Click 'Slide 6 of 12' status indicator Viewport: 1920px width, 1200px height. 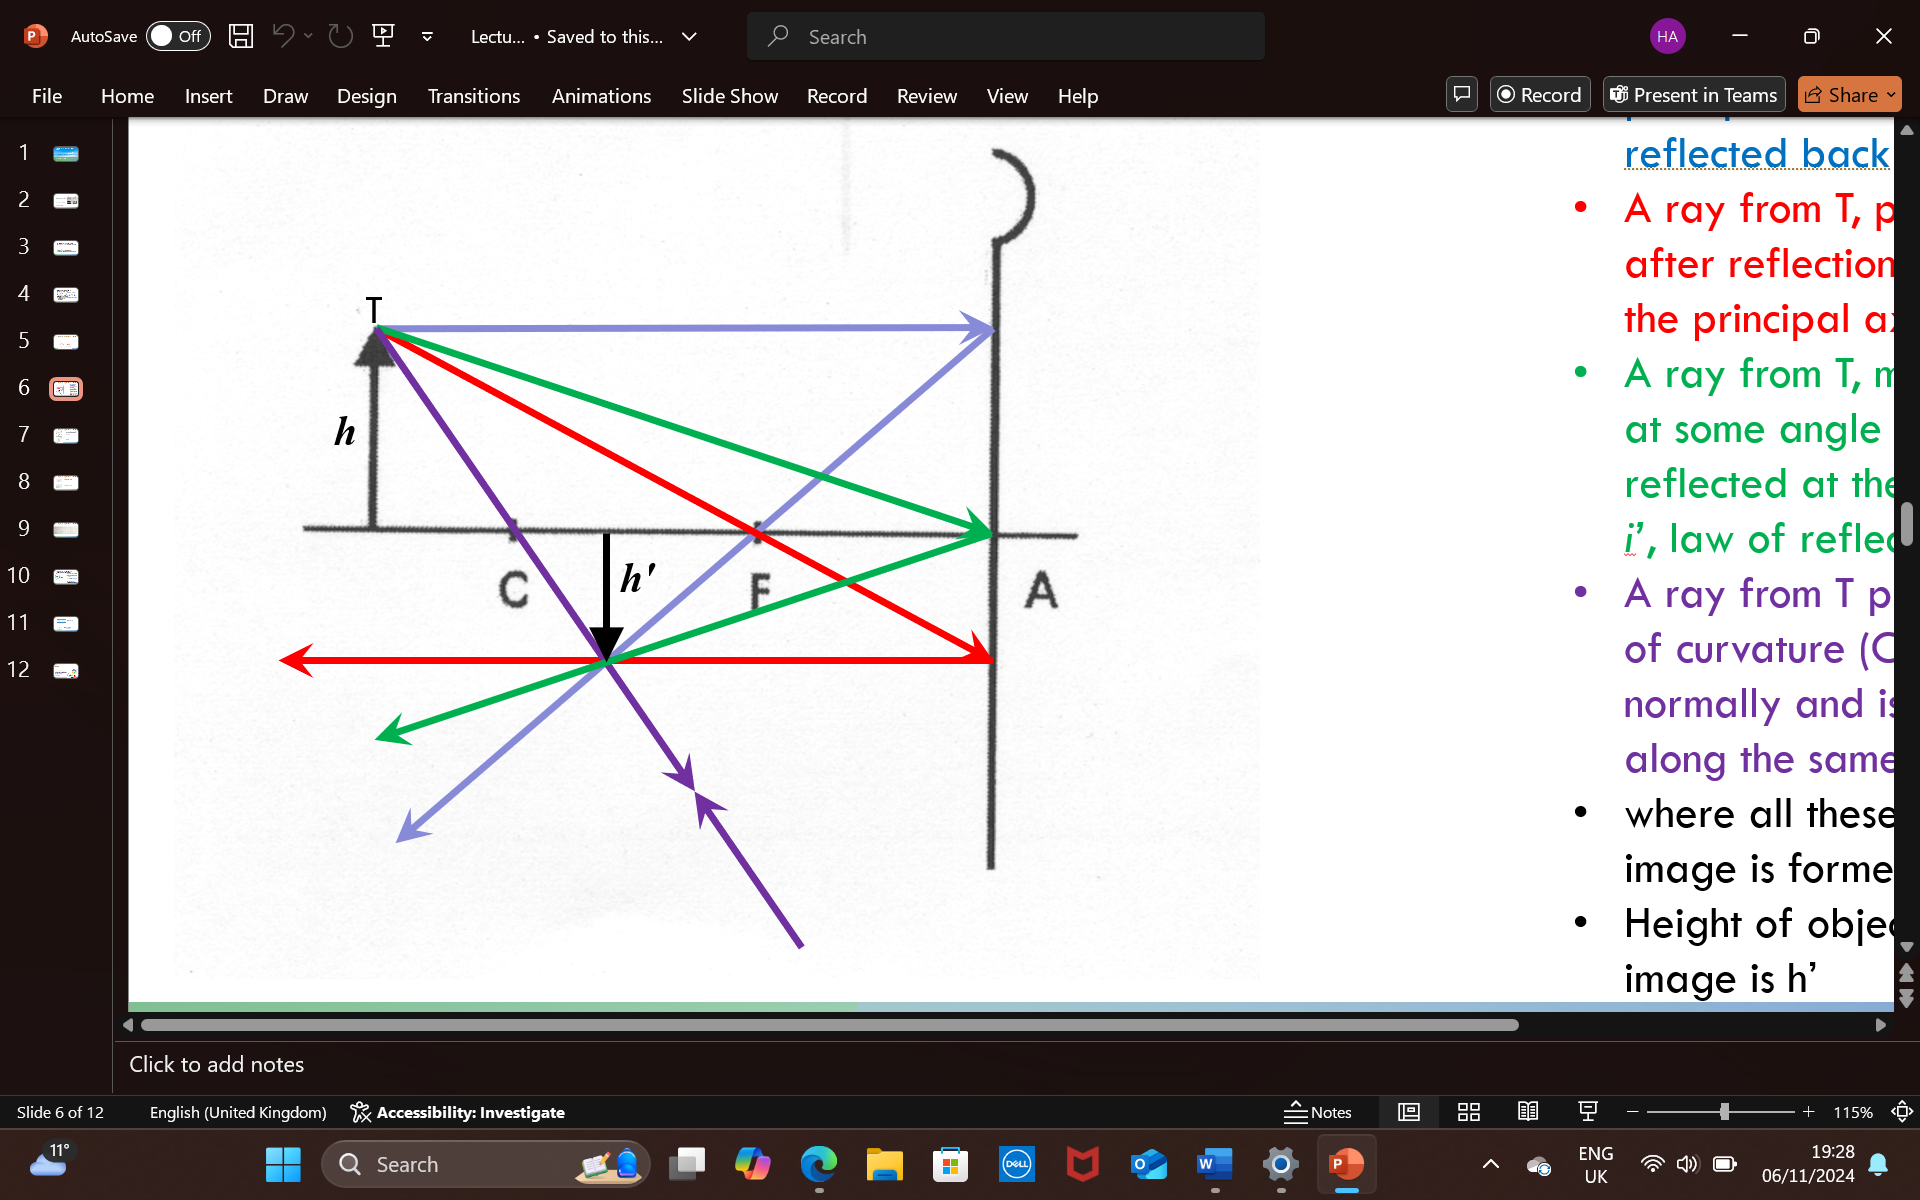point(60,1112)
